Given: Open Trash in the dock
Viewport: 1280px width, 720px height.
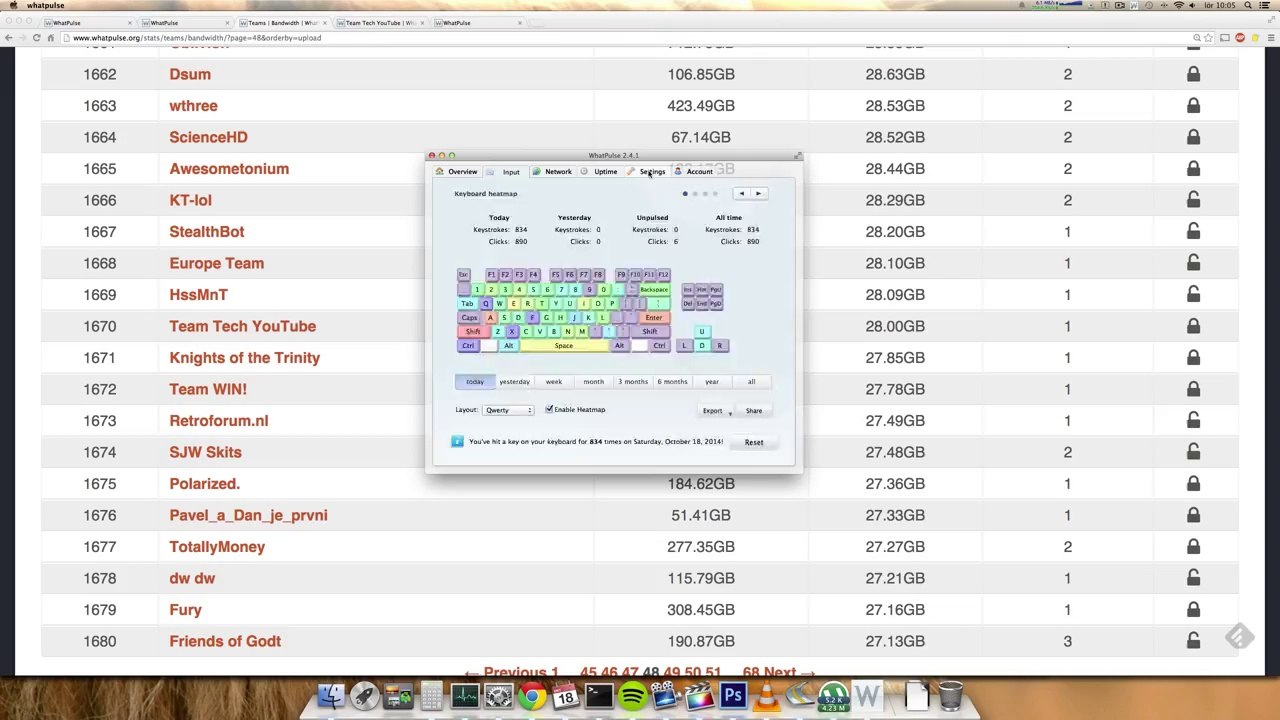Looking at the screenshot, I should pyautogui.click(x=950, y=696).
